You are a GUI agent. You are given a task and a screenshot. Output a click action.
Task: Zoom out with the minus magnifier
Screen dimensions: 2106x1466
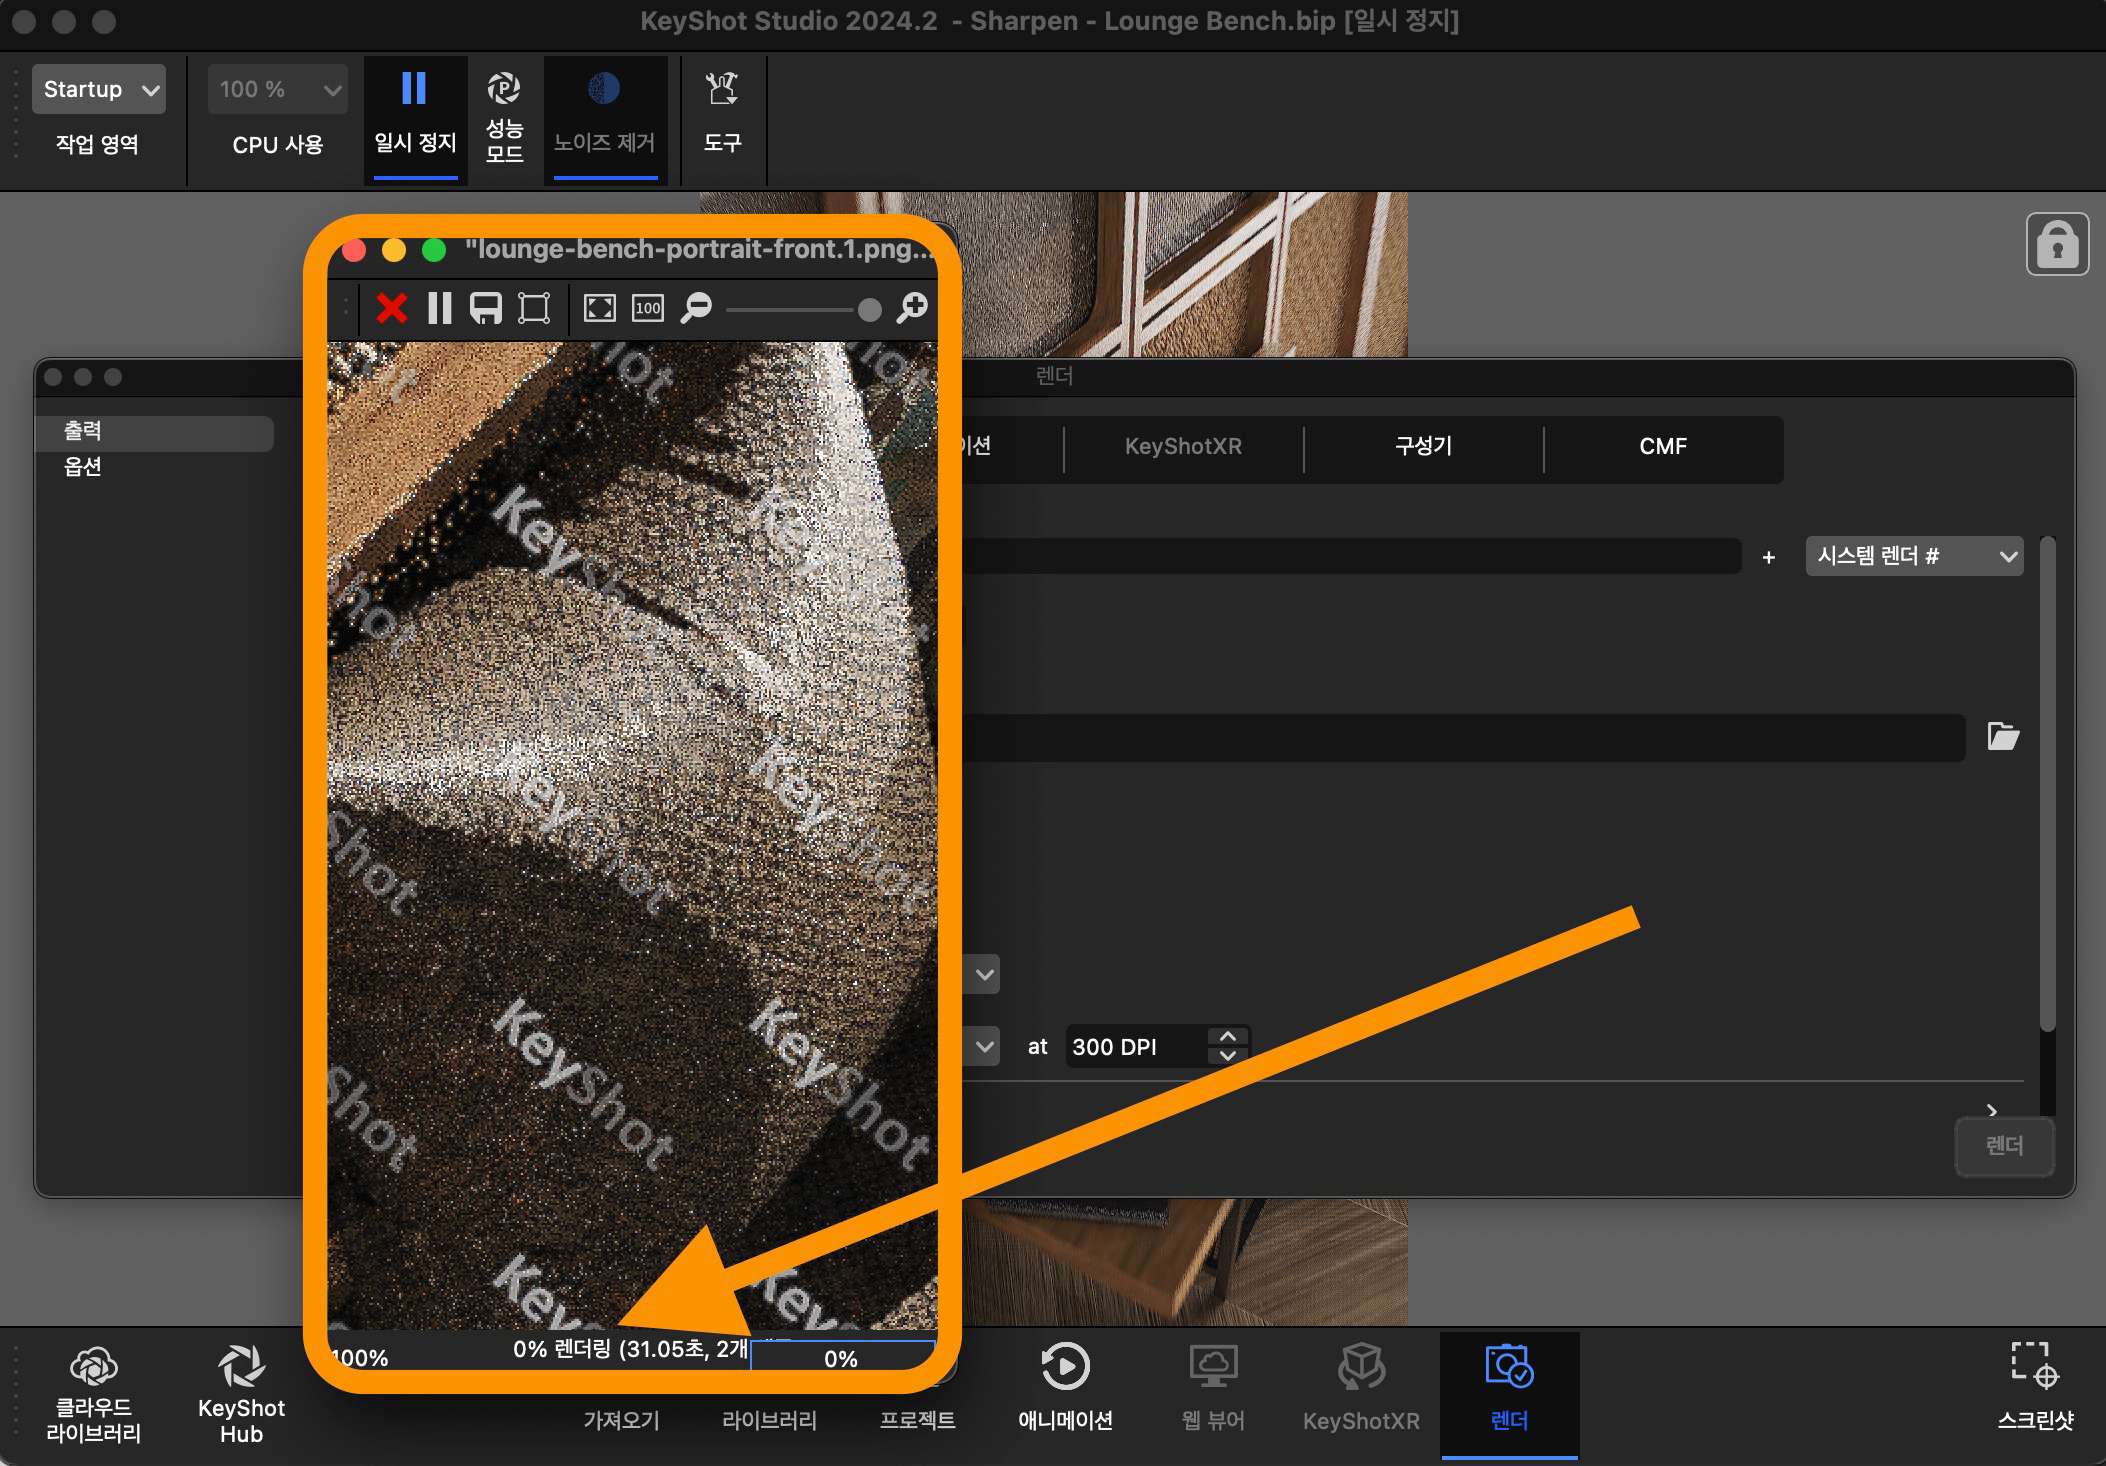click(x=696, y=308)
